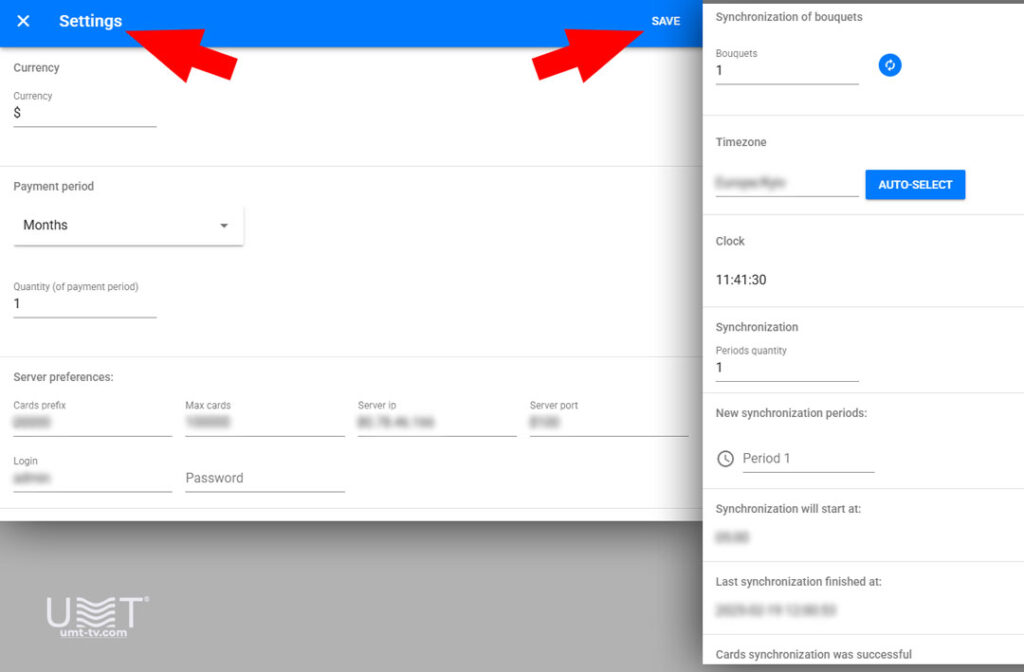Image resolution: width=1024 pixels, height=672 pixels.
Task: Click the Server port input field
Action: coord(608,425)
